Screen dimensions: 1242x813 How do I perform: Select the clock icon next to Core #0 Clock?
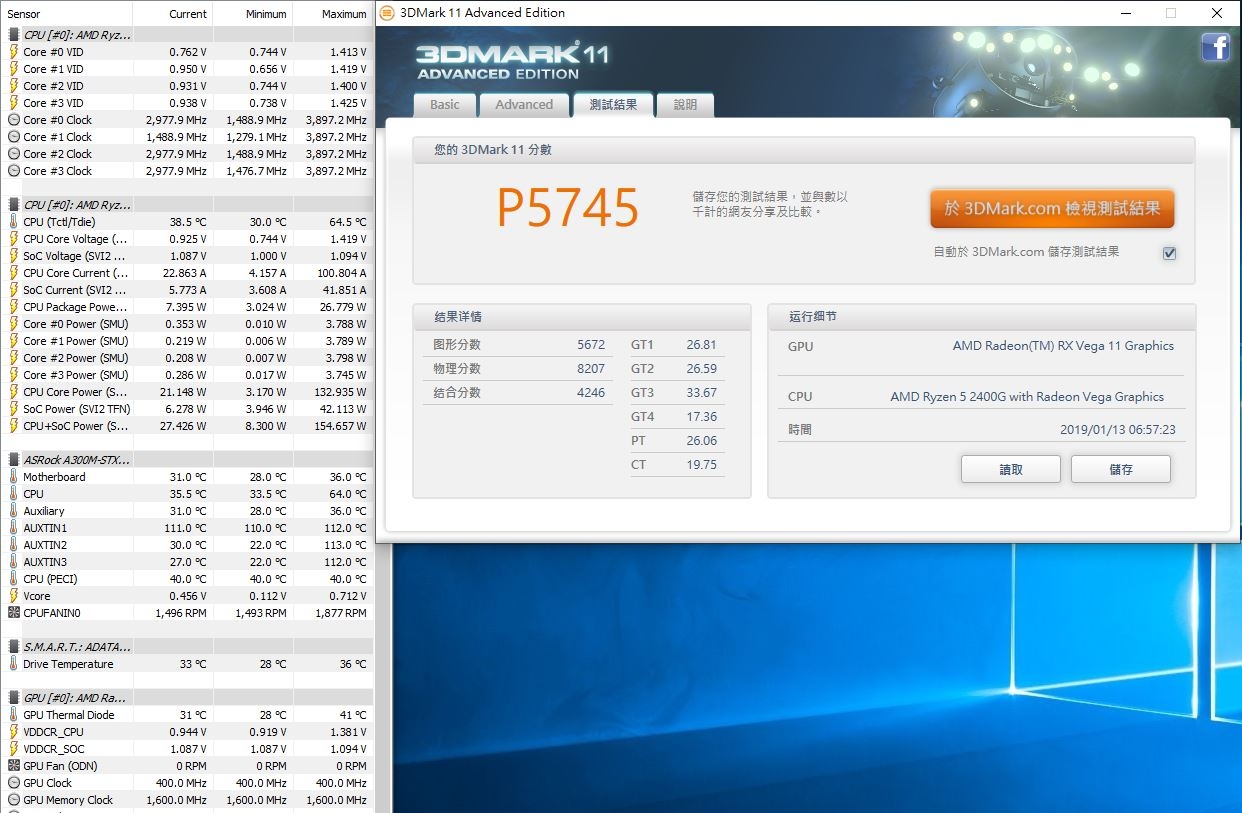(x=13, y=120)
